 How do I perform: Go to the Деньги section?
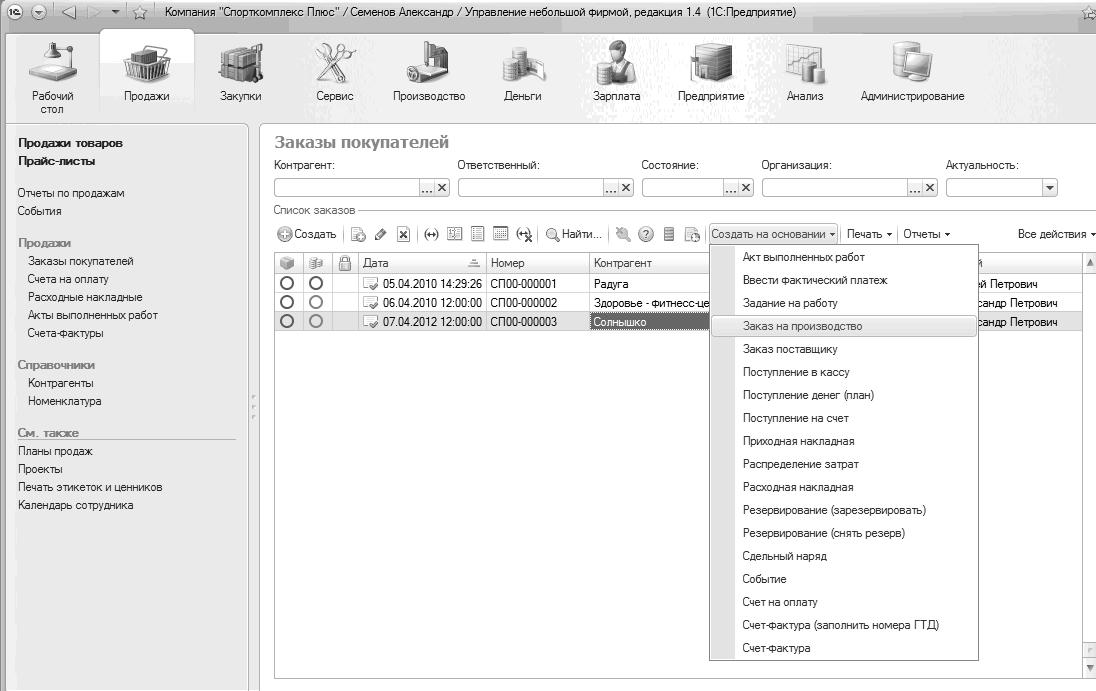(522, 74)
